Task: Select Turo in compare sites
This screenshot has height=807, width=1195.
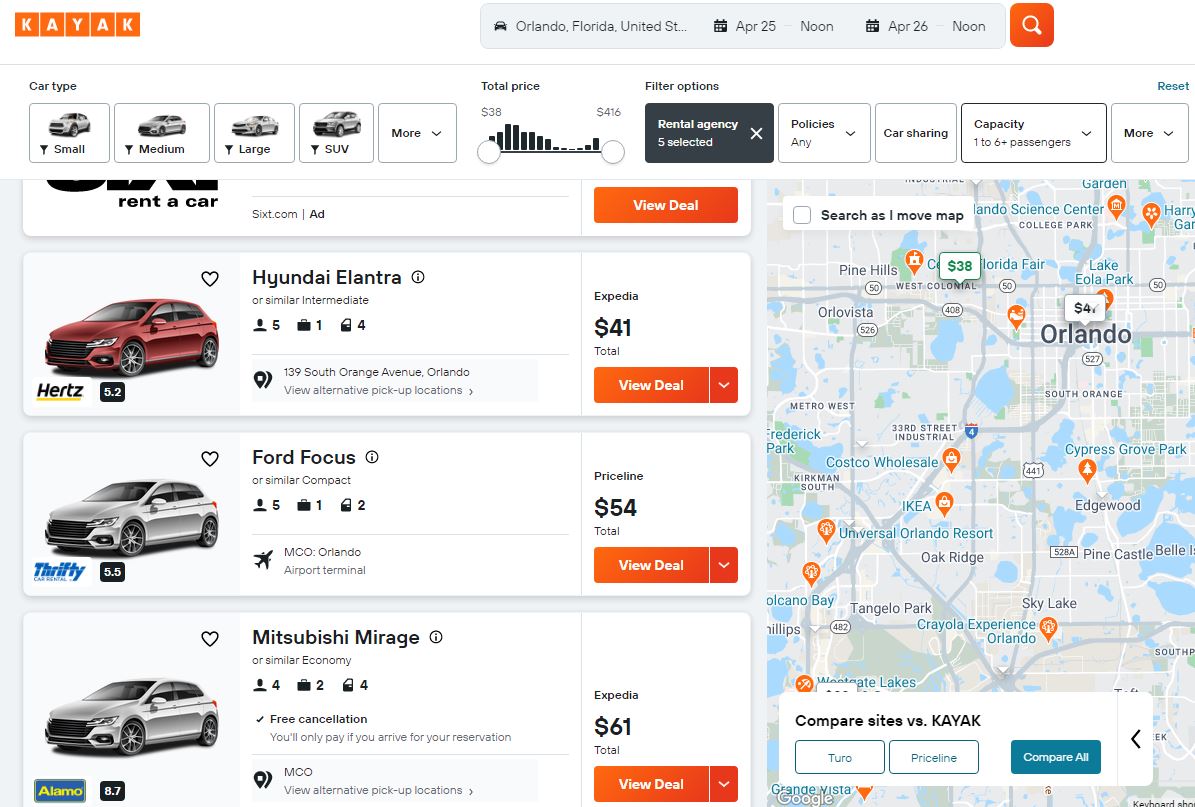Action: pos(840,757)
